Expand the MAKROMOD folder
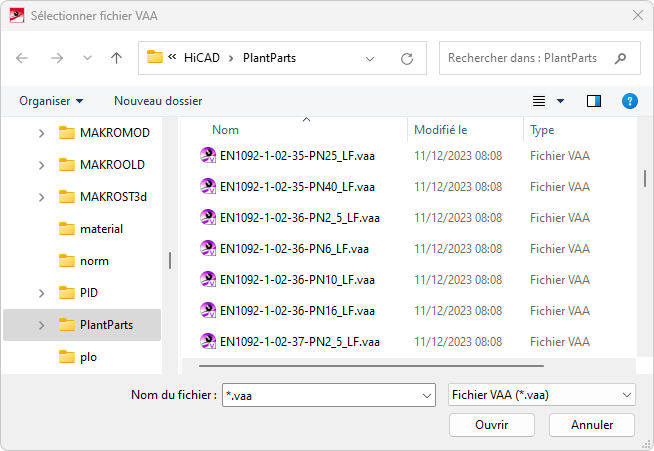The width and height of the screenshot is (654, 451). coord(41,133)
